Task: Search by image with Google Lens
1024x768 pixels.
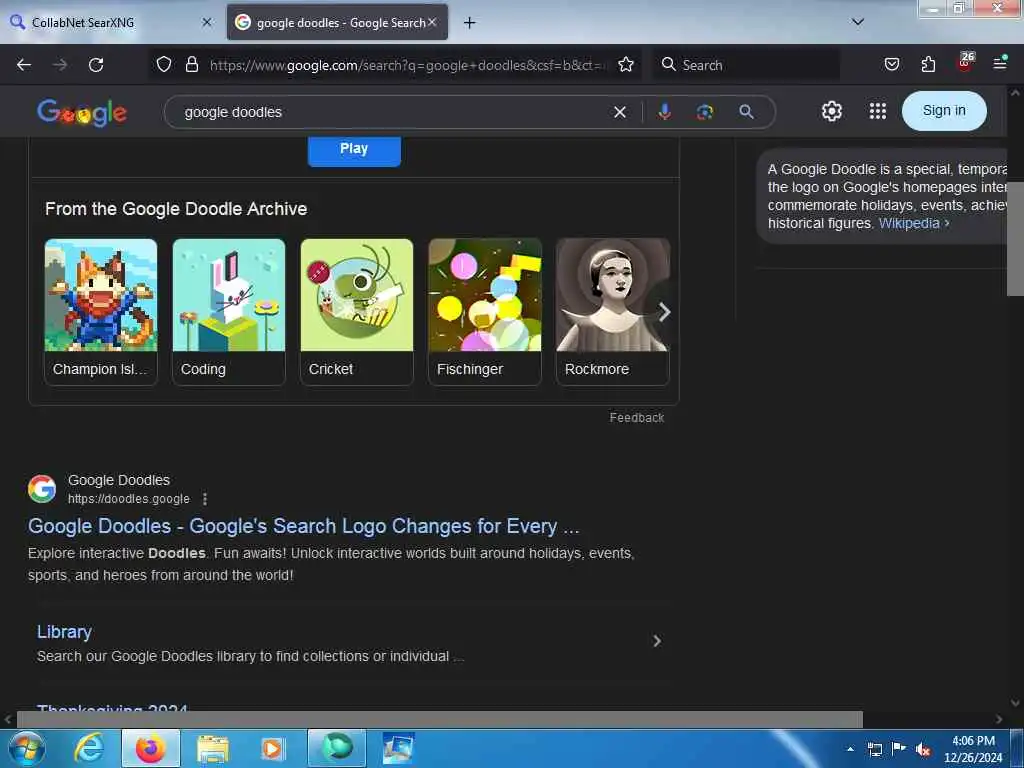Action: [705, 112]
